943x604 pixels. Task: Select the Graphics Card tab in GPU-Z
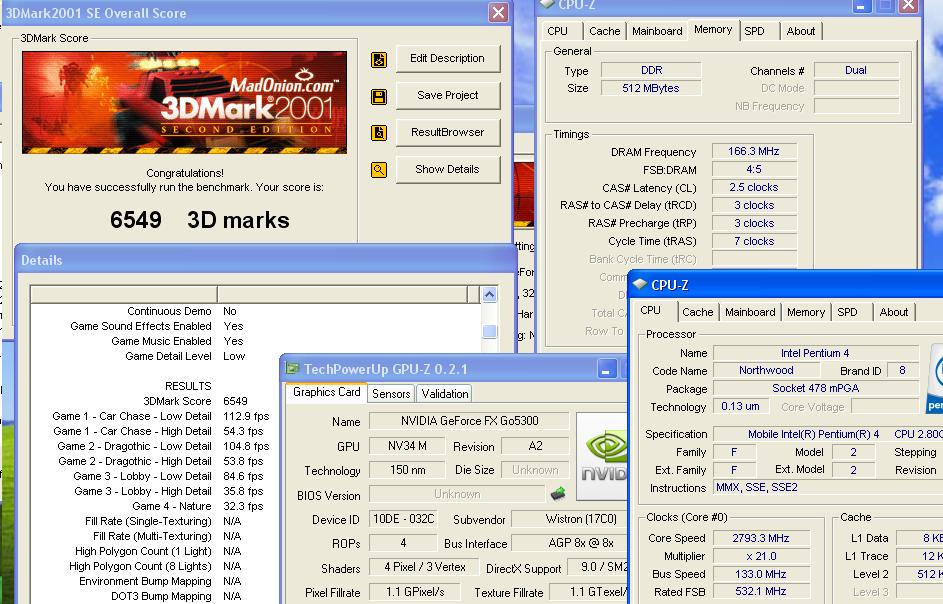[x=326, y=392]
